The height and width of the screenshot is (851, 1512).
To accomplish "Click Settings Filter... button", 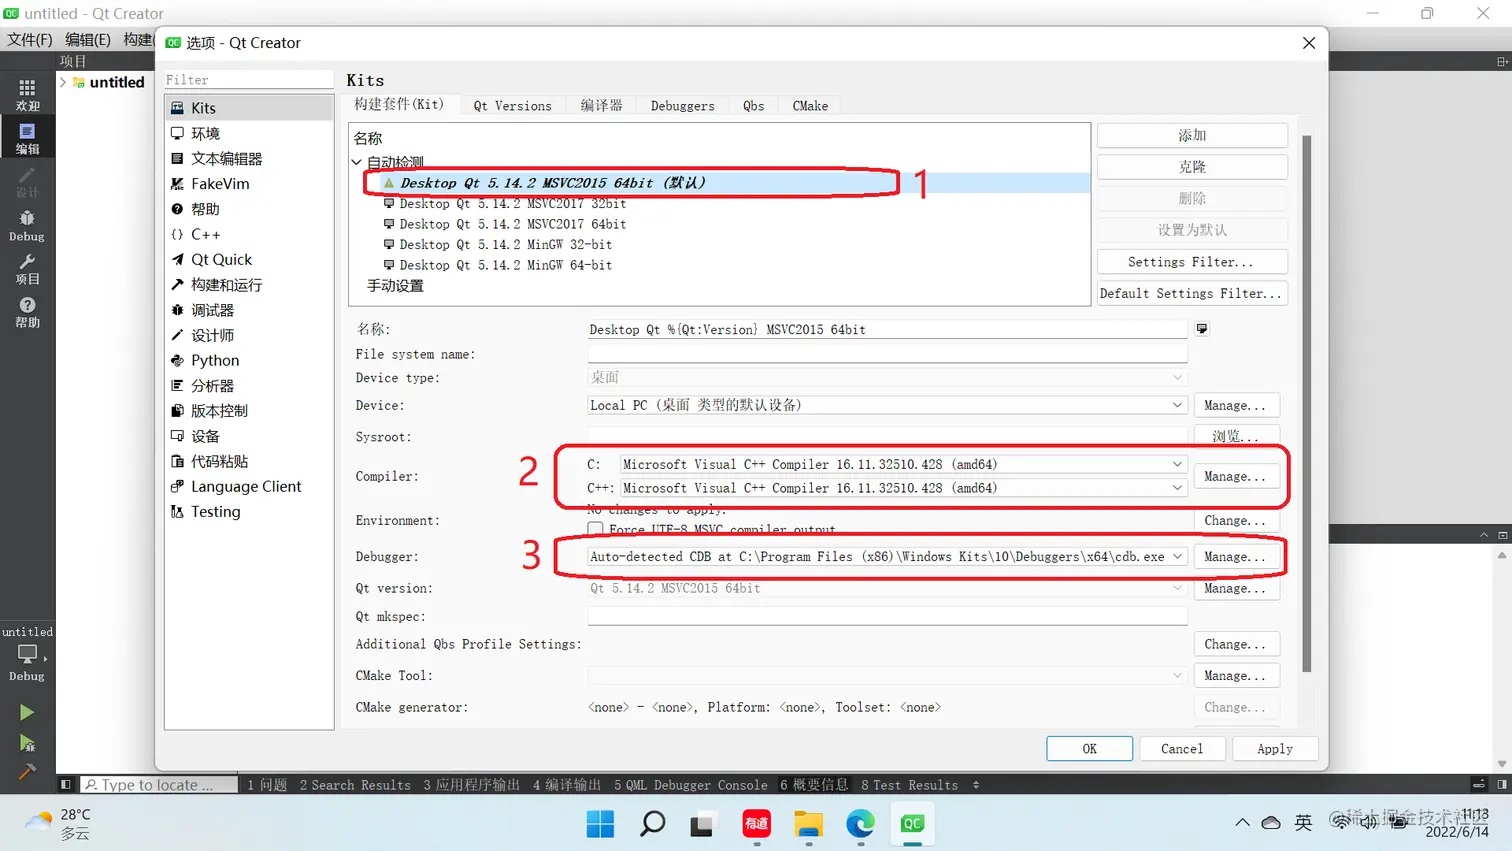I will point(1192,262).
